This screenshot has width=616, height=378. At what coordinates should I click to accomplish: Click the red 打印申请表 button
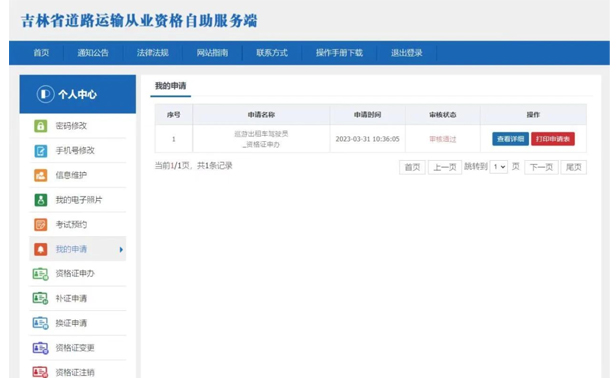click(x=553, y=139)
